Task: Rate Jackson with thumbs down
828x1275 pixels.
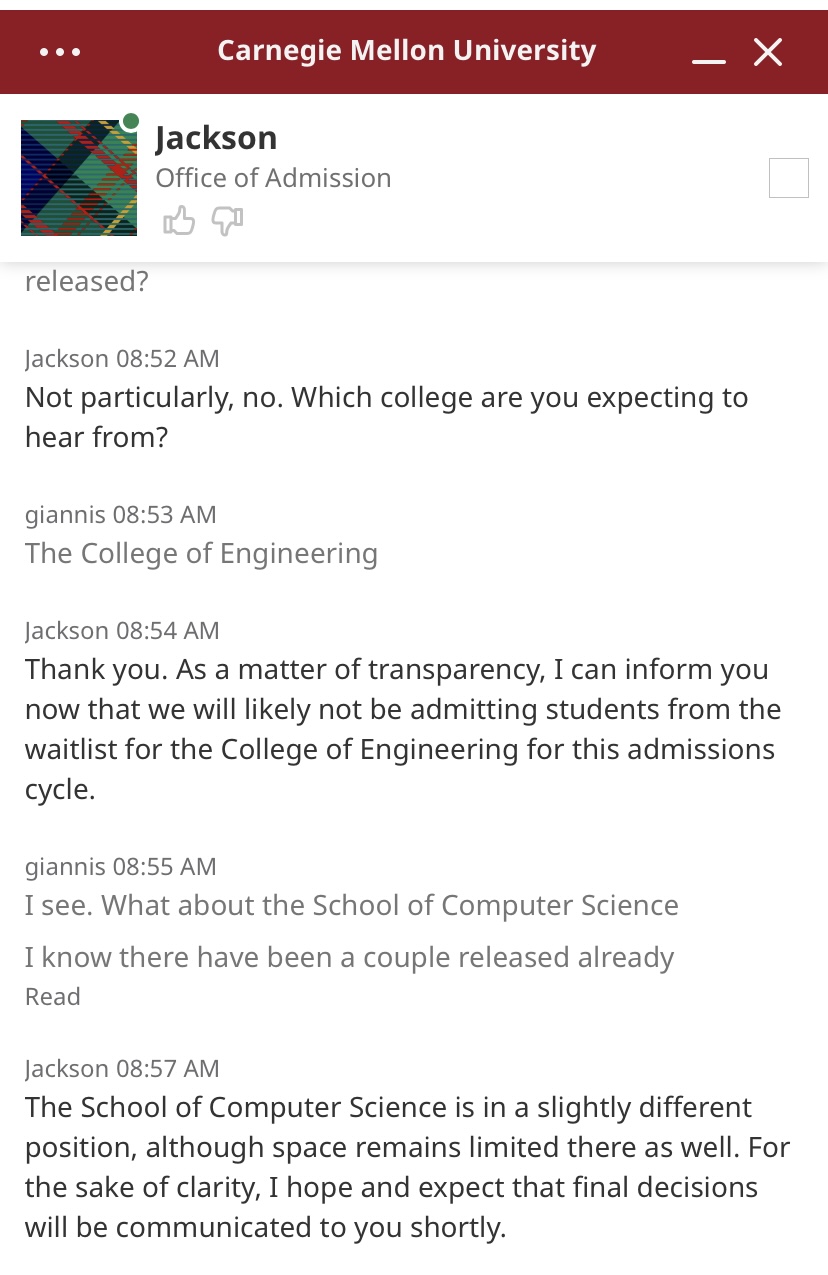Action: tap(228, 220)
